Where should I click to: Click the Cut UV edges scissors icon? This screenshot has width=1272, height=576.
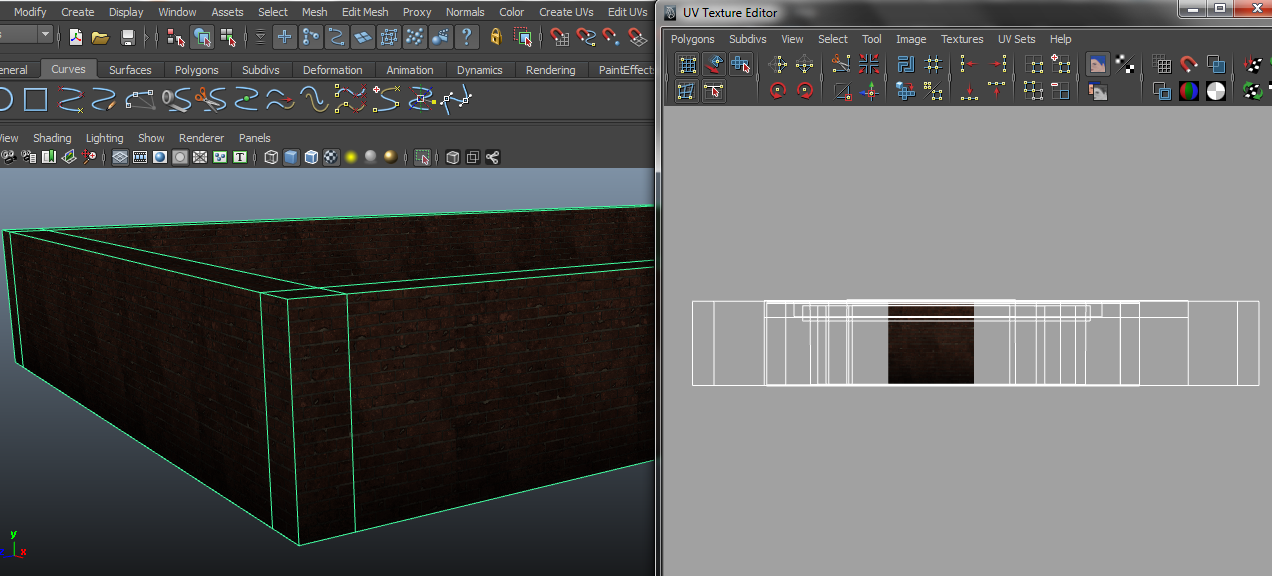[x=842, y=65]
